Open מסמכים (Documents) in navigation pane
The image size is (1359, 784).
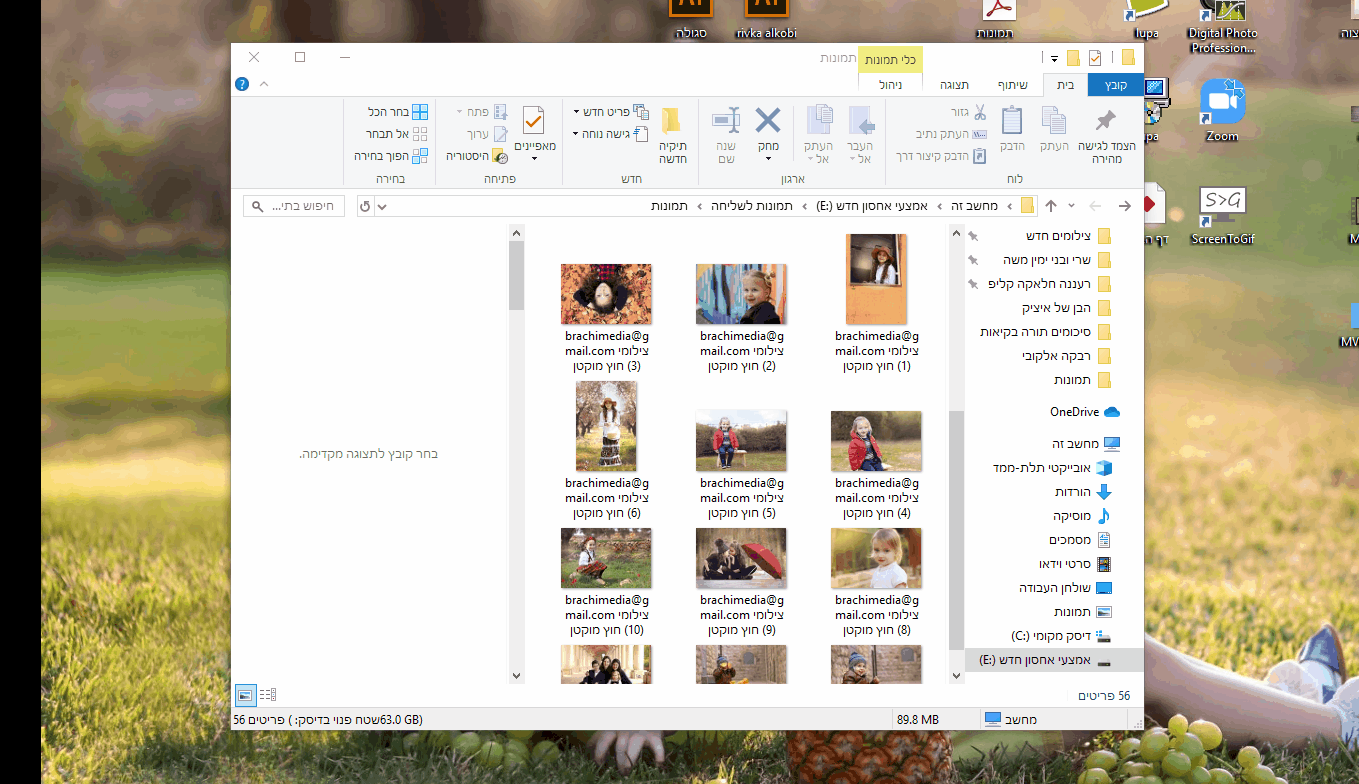[1079, 540]
